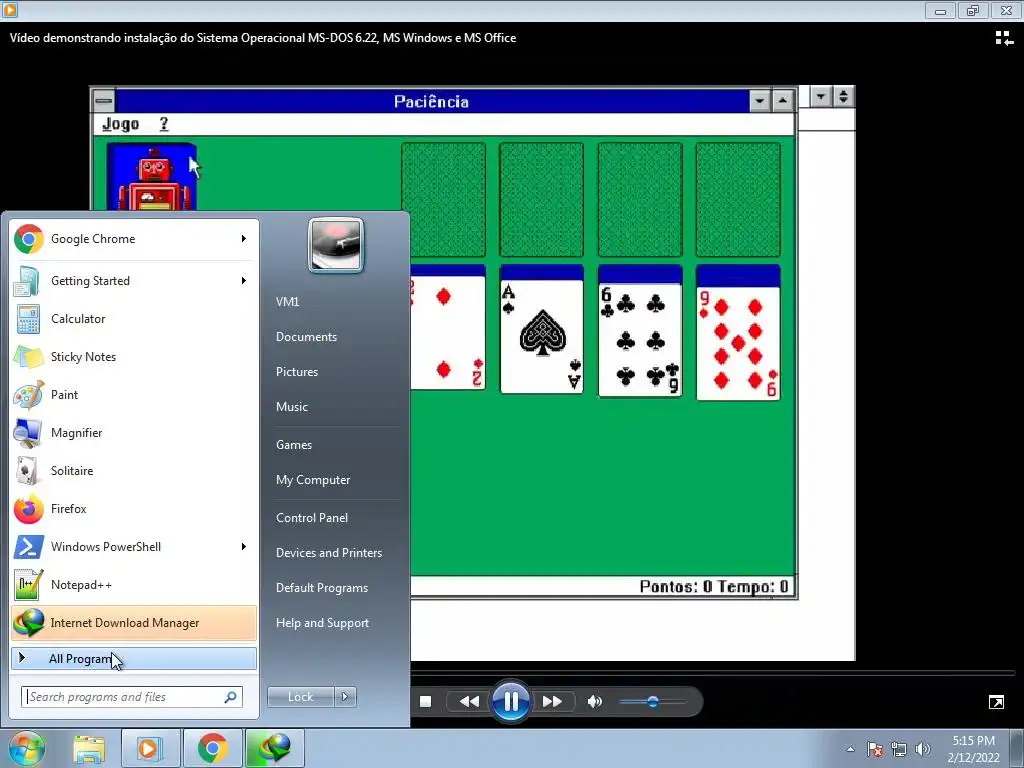1024x768 pixels.
Task: Fast forward the video
Action: point(552,701)
